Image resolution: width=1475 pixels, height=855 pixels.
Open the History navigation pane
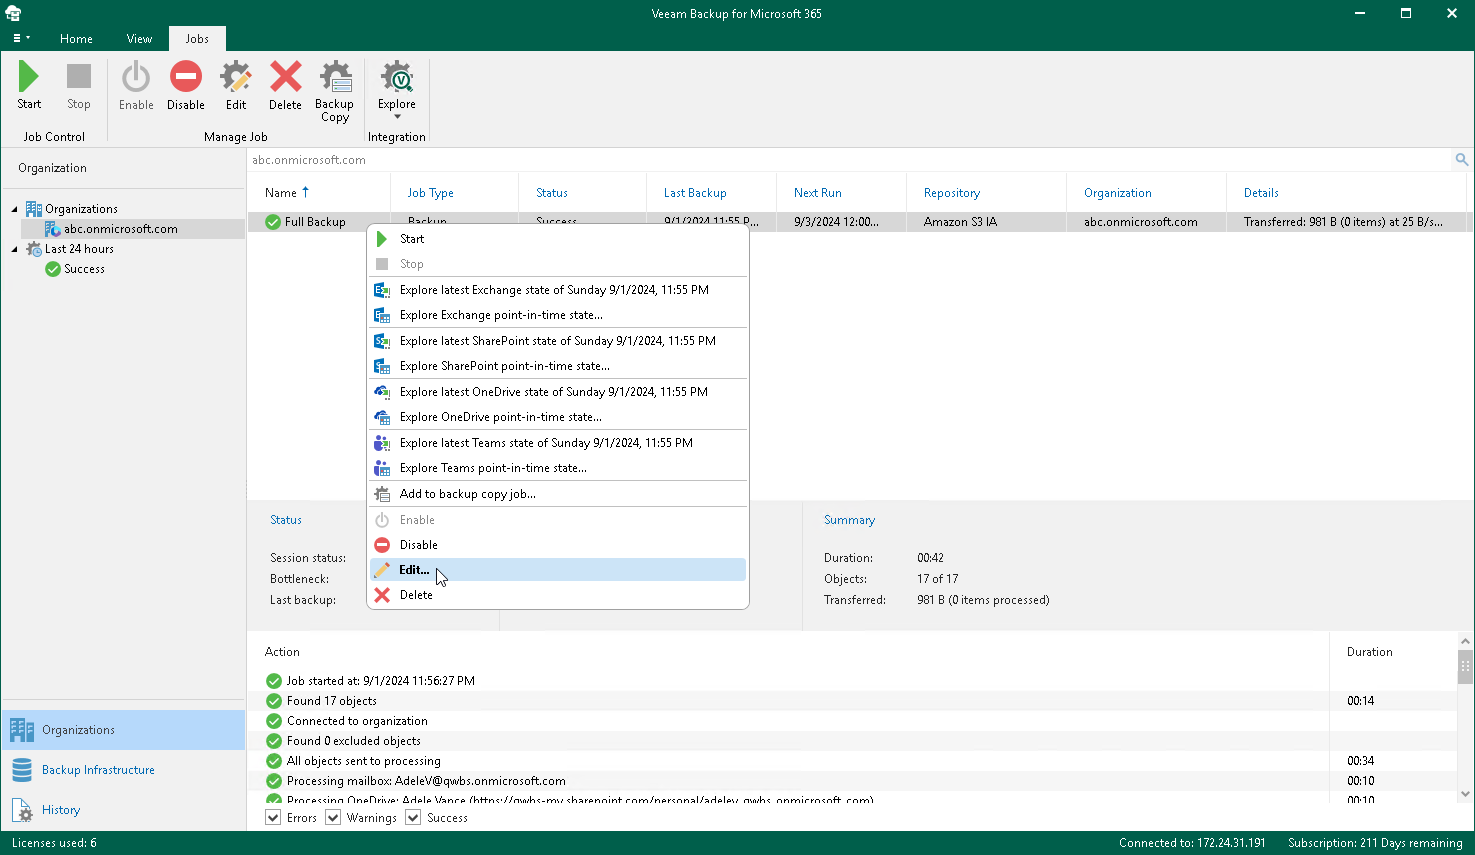coord(124,810)
